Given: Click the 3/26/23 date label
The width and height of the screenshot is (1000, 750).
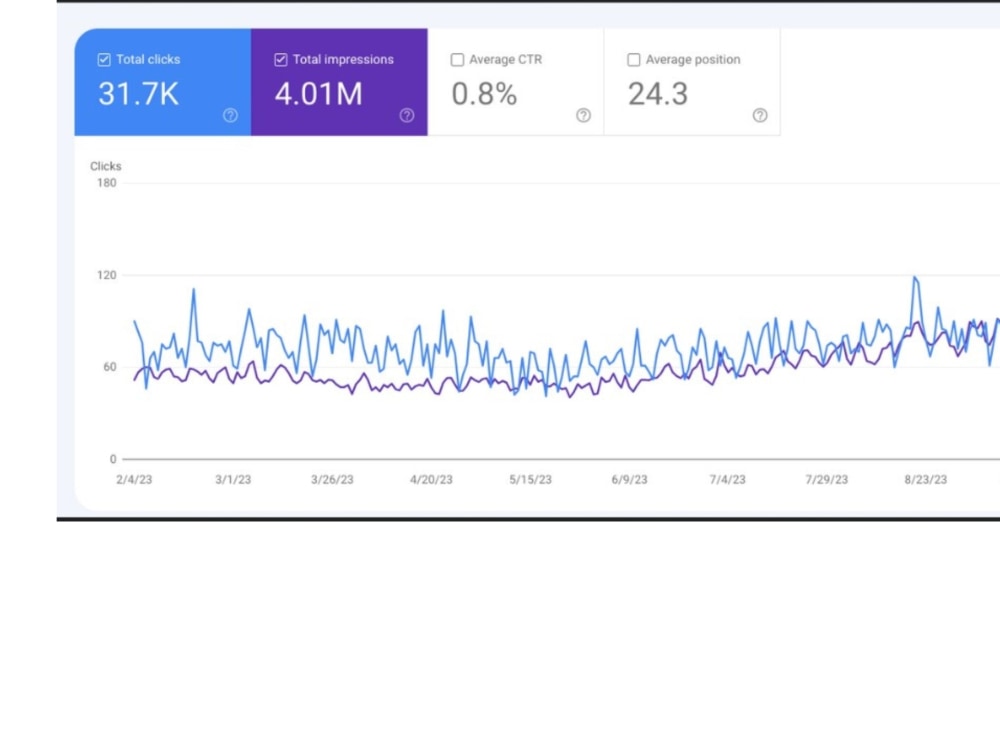Looking at the screenshot, I should 332,480.
